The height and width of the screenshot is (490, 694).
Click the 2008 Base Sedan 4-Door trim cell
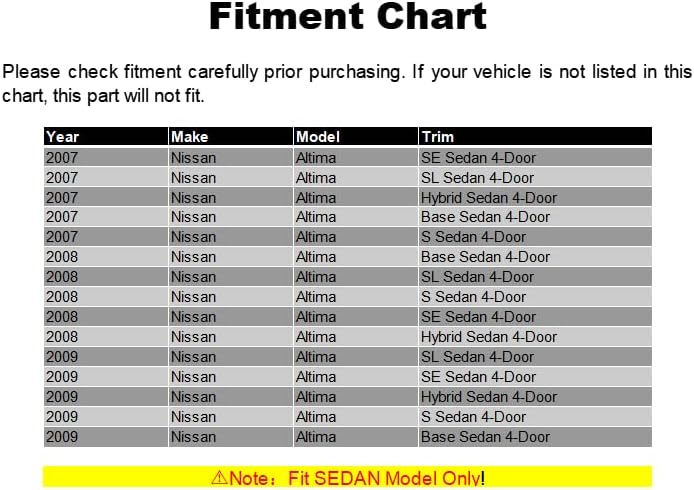535,257
